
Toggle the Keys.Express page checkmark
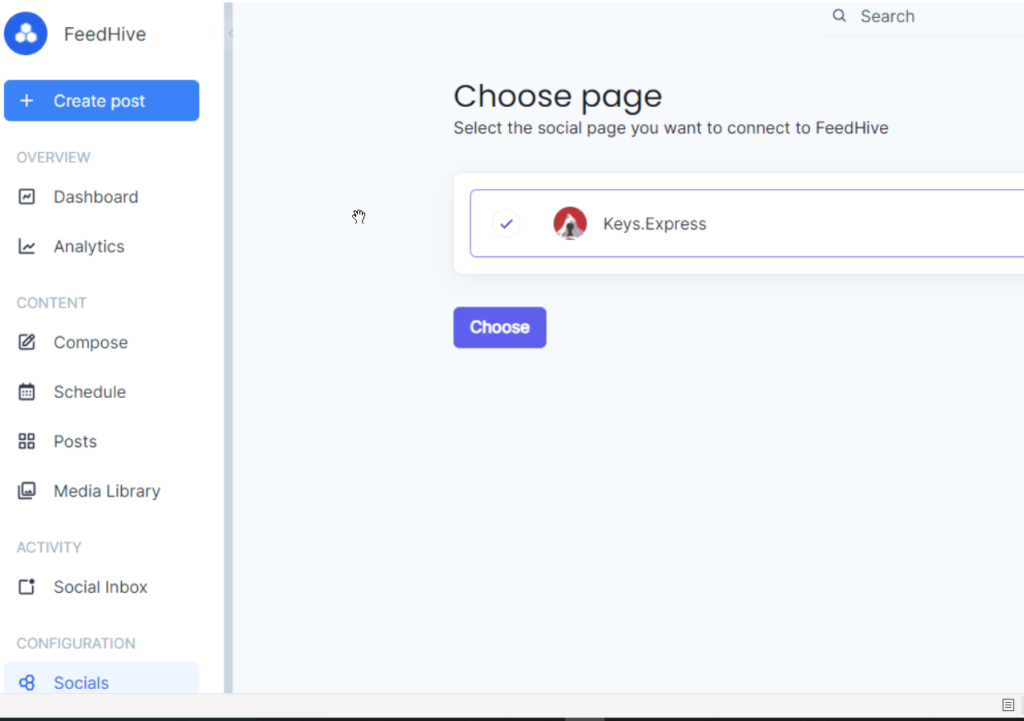coord(506,224)
